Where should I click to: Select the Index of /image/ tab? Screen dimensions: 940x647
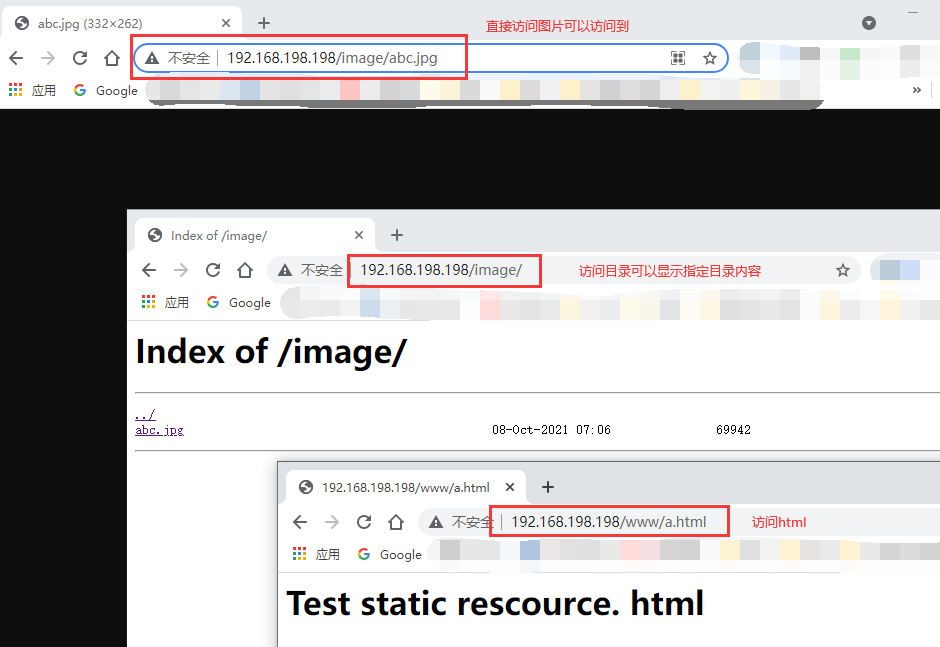click(x=255, y=236)
